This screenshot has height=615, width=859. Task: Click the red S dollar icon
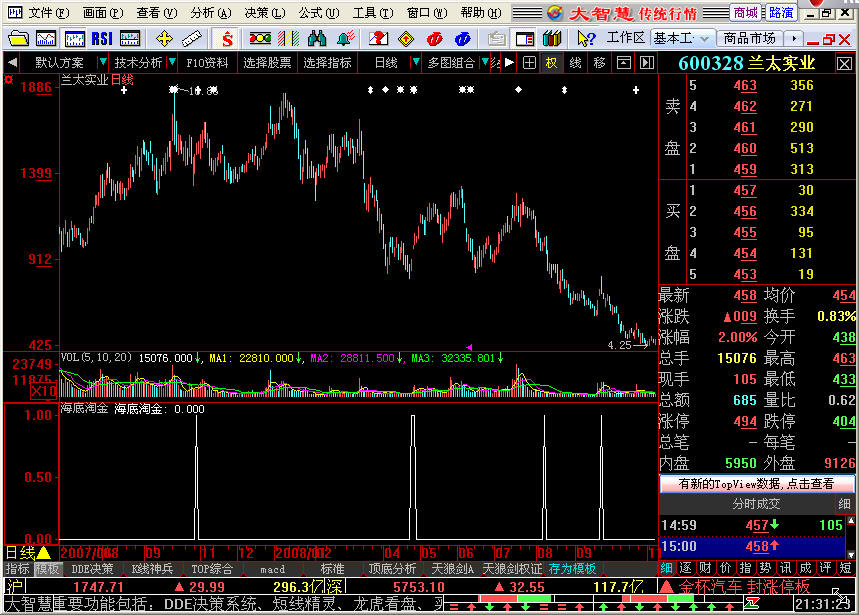click(227, 39)
